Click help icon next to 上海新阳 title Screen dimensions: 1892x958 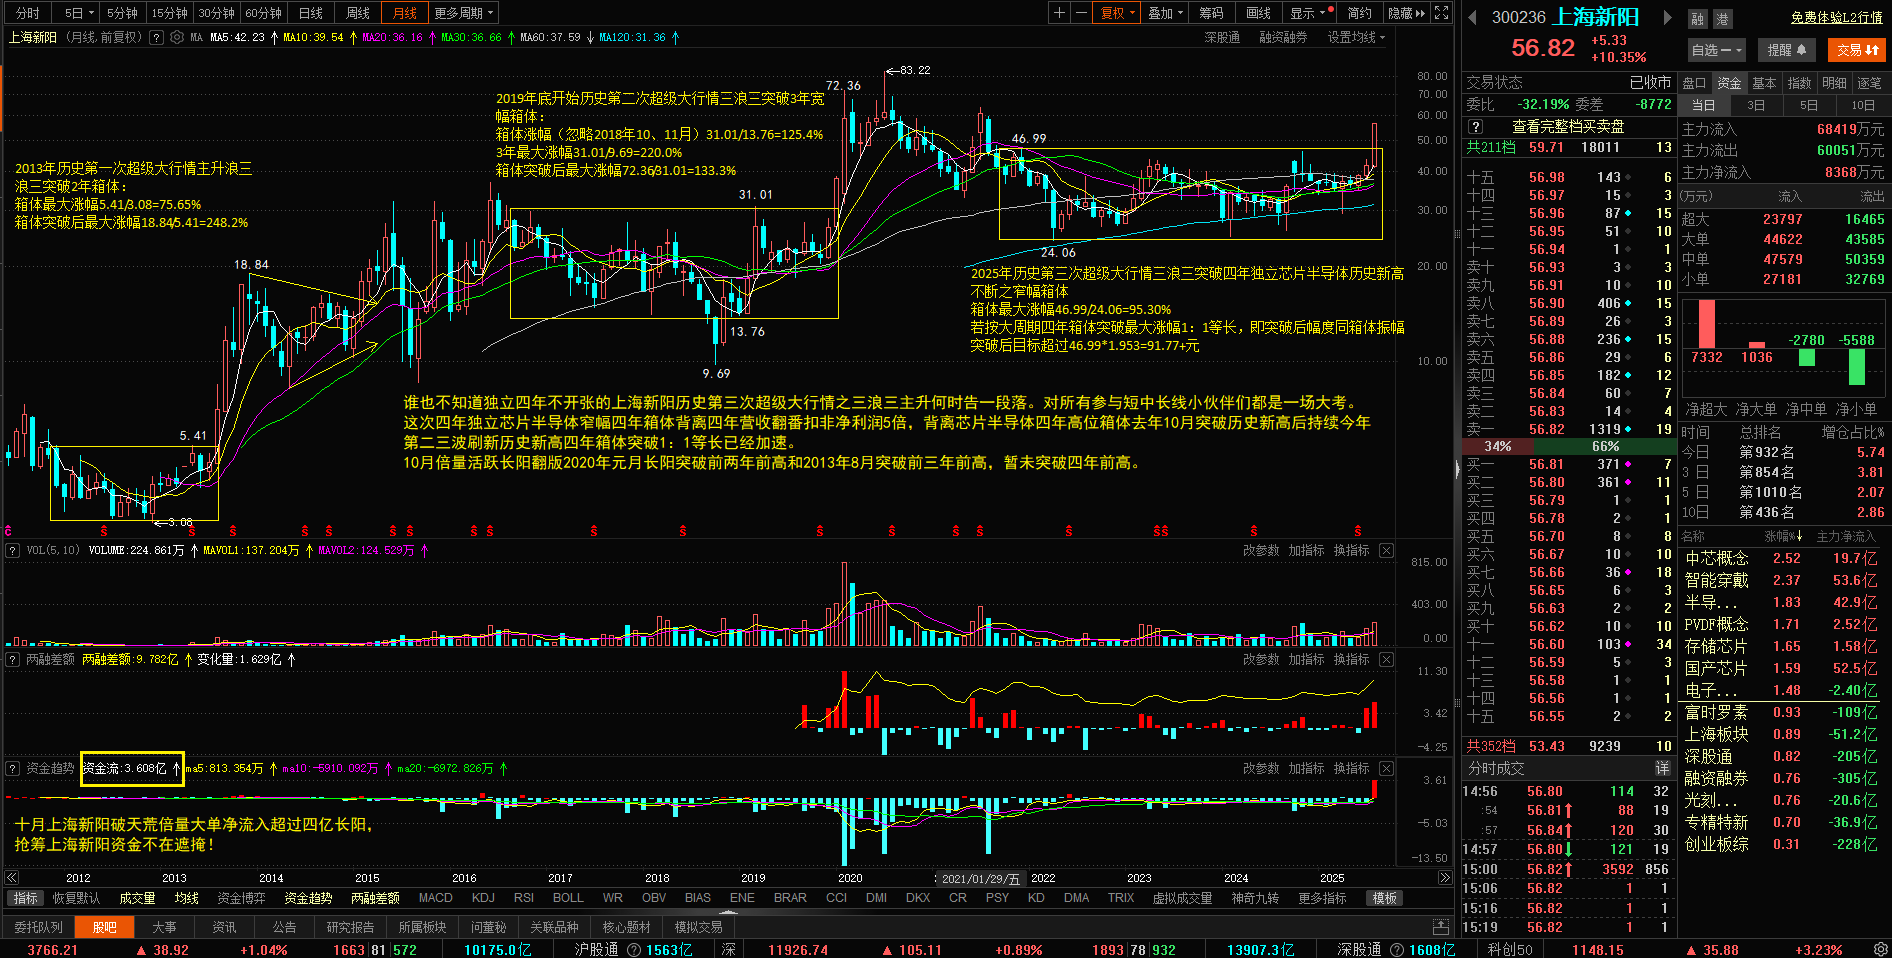click(x=155, y=37)
